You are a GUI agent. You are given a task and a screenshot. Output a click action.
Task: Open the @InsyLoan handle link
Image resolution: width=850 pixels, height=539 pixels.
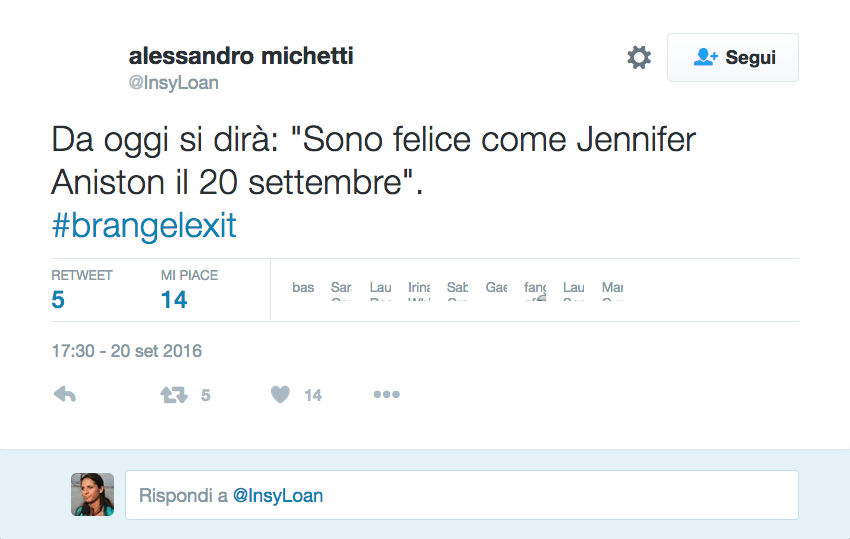[173, 83]
